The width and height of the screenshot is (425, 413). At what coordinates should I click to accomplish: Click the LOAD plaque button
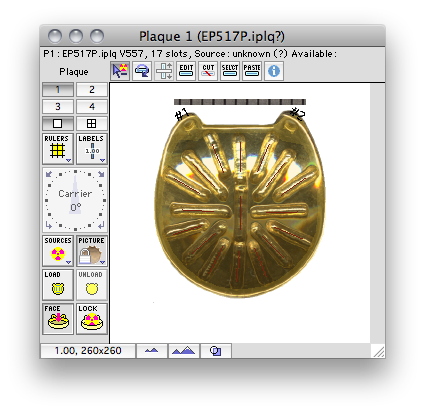(58, 285)
